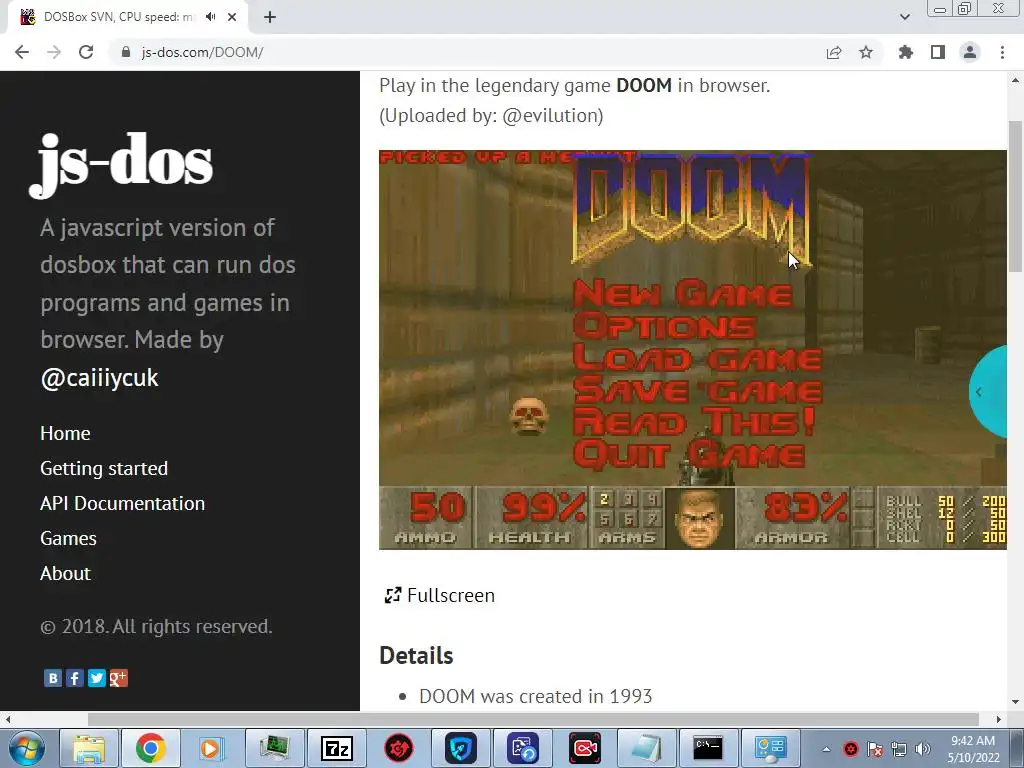Click the volume speaker tray icon
Screen dimensions: 1024x768
tap(923, 749)
